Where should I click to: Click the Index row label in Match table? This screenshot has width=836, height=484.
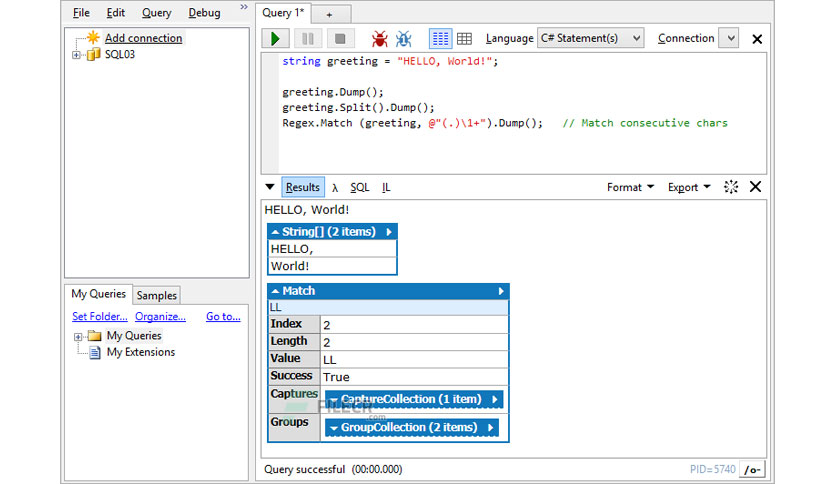(x=294, y=324)
